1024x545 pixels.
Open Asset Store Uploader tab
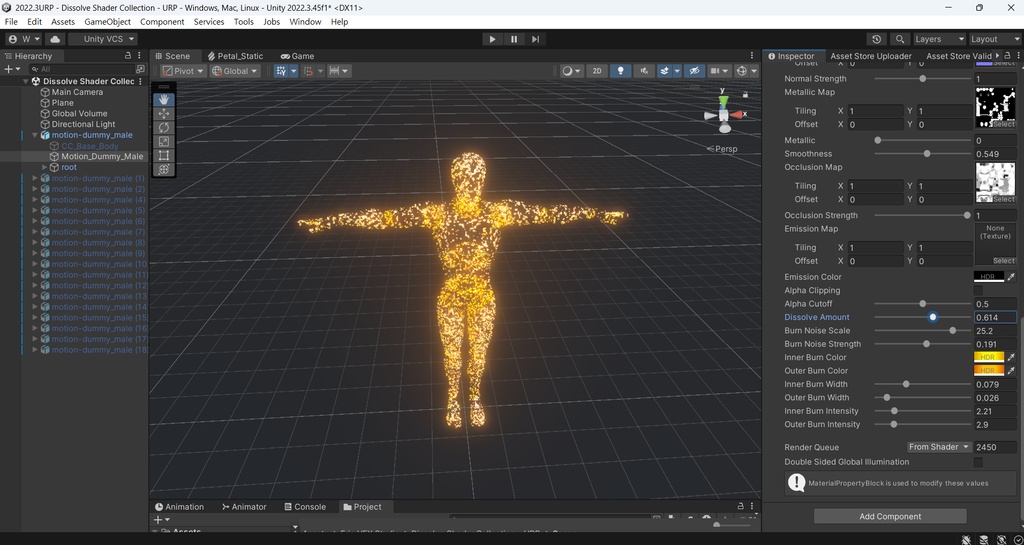point(871,56)
